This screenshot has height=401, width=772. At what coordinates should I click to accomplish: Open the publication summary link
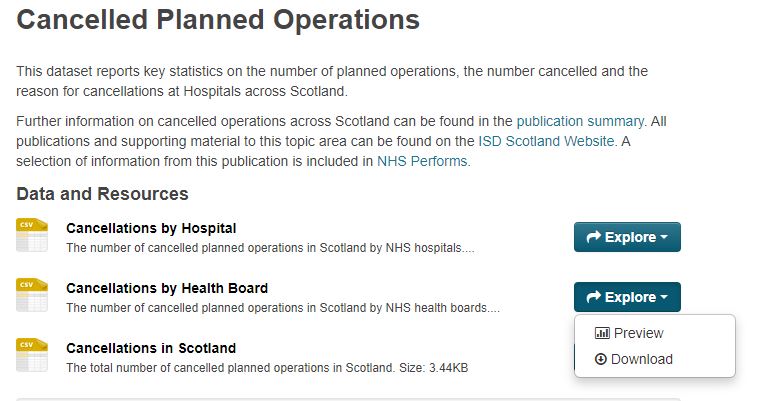[x=580, y=121]
